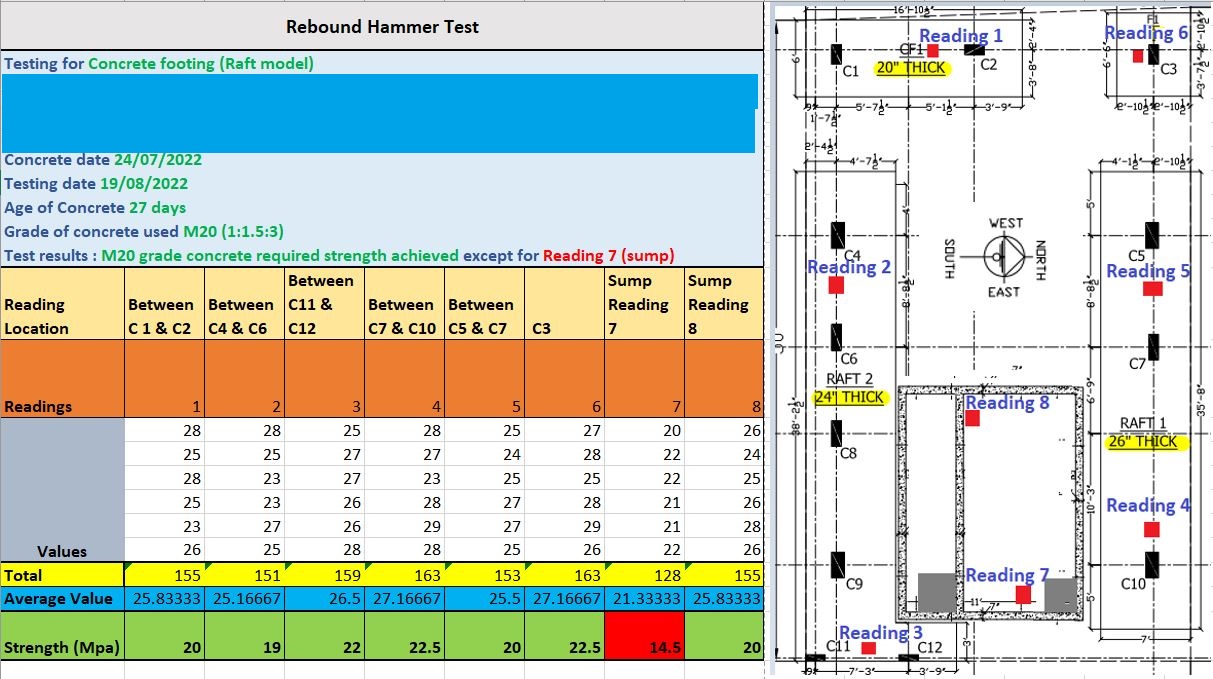Click the solid blue banner block
The width and height of the screenshot is (1213, 679).
pyautogui.click(x=378, y=113)
